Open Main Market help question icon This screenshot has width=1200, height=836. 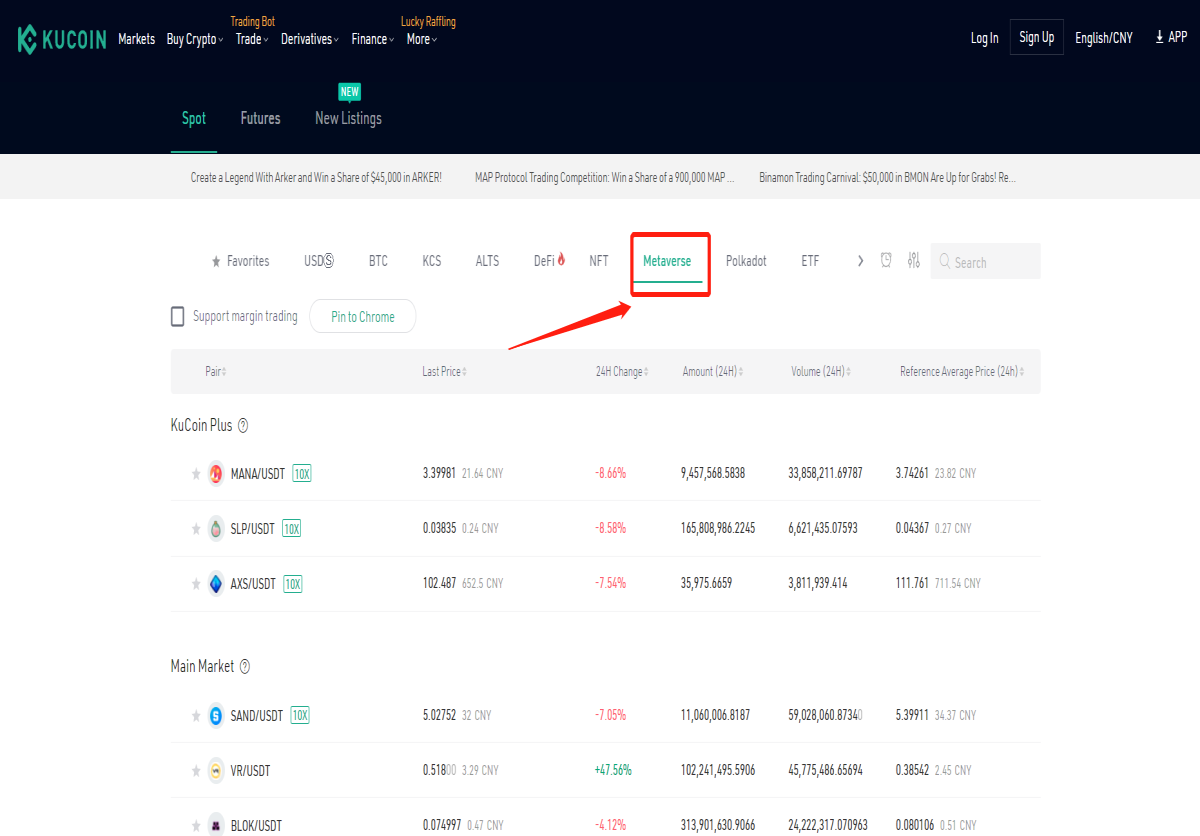[245, 667]
